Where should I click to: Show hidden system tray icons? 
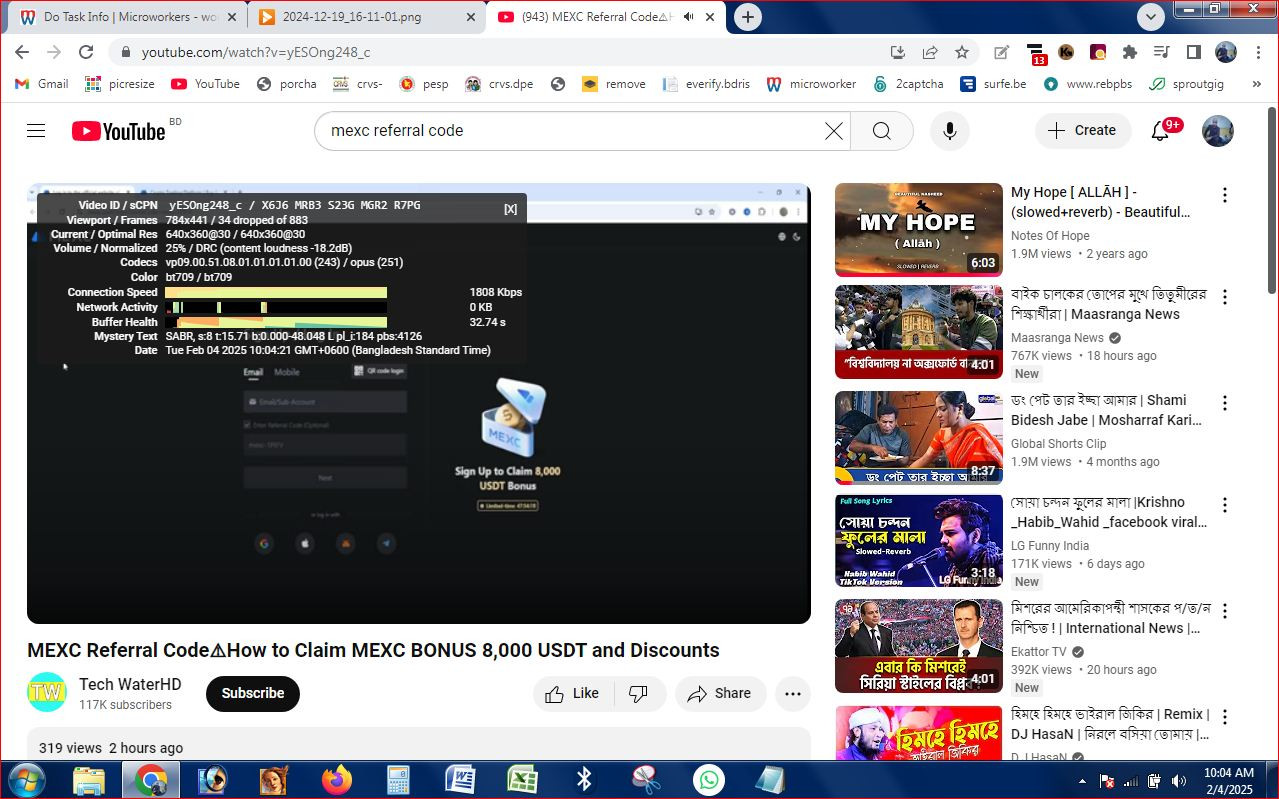point(1082,781)
